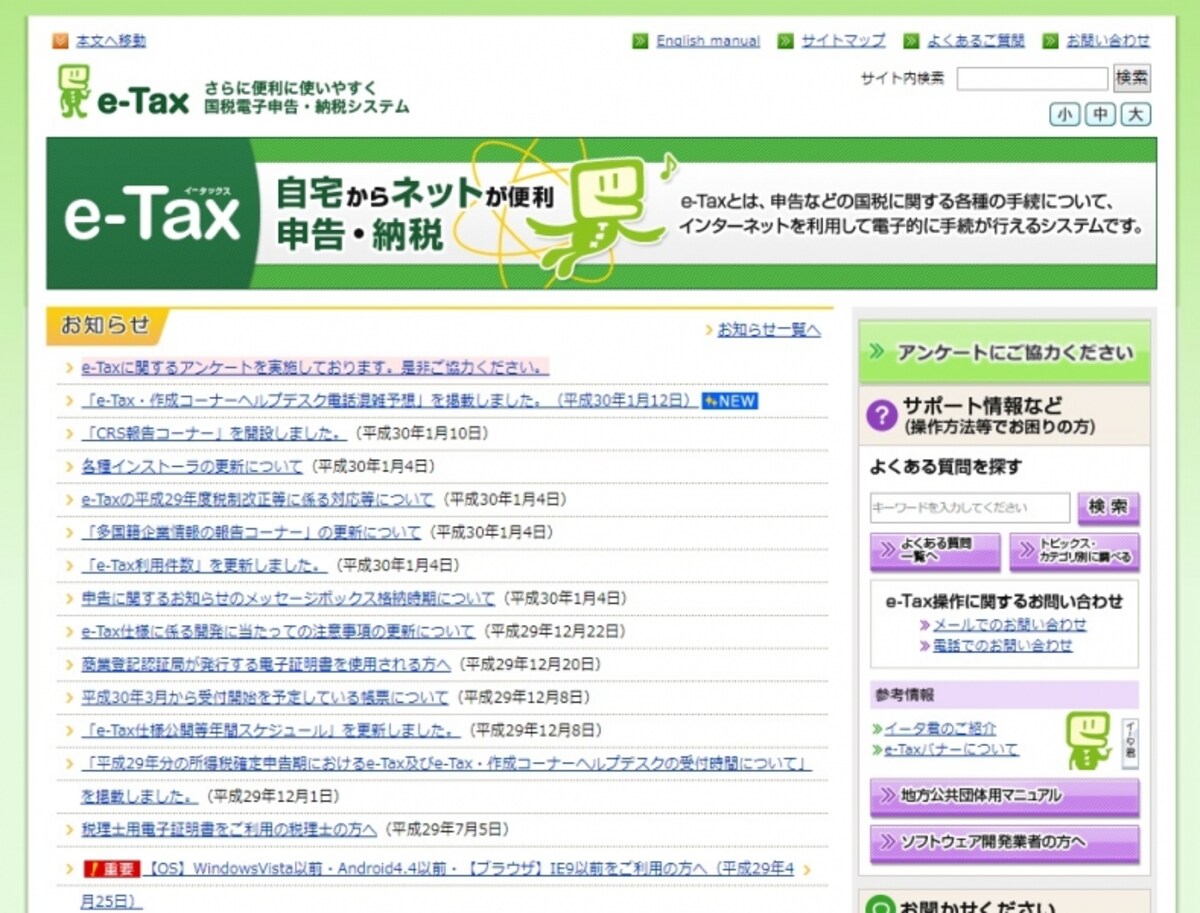Click the green arrow icon beside English manual
Viewport: 1200px width, 913px height.
point(640,41)
